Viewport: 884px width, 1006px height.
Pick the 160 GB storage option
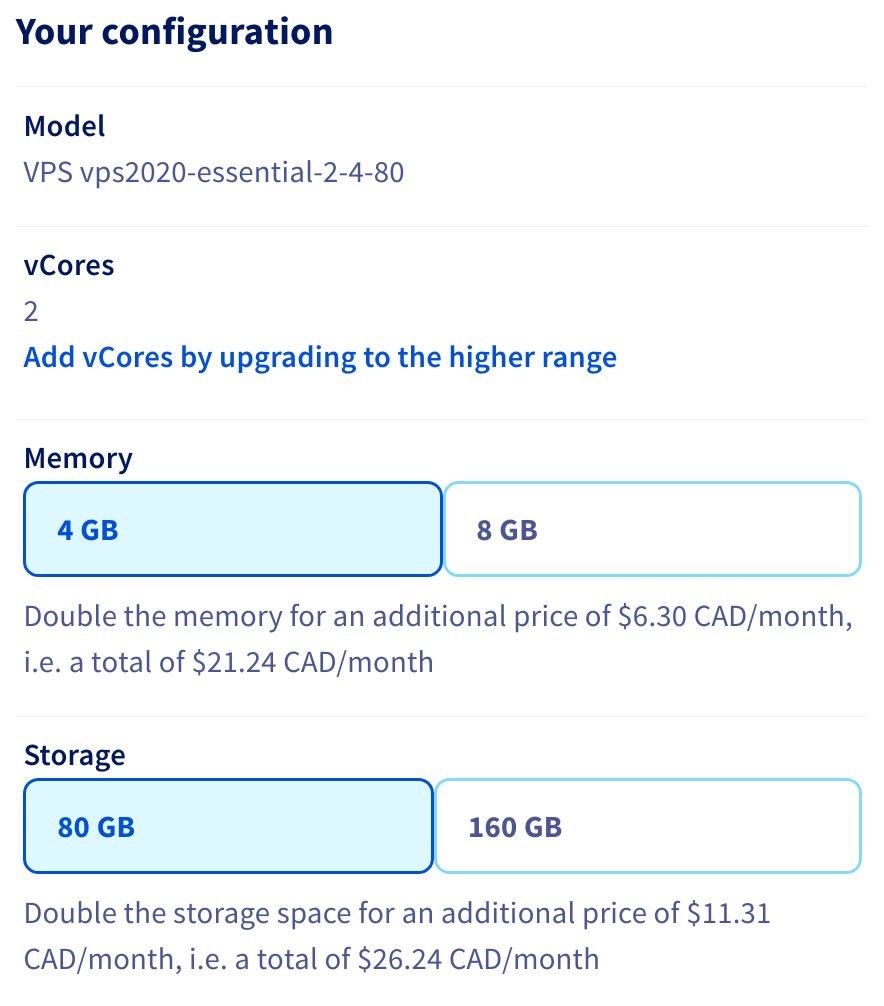pyautogui.click(x=648, y=827)
